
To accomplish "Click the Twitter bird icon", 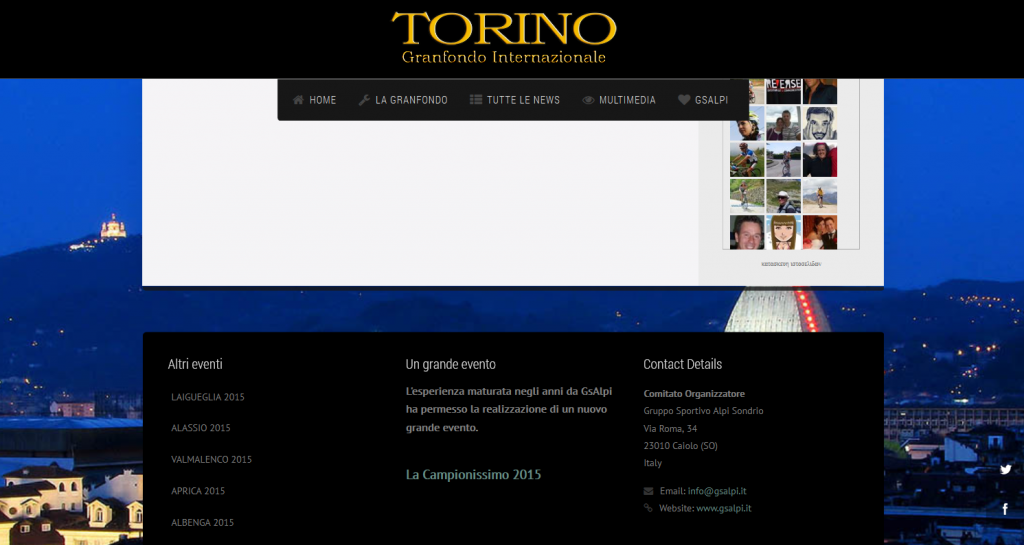I will [1005, 469].
